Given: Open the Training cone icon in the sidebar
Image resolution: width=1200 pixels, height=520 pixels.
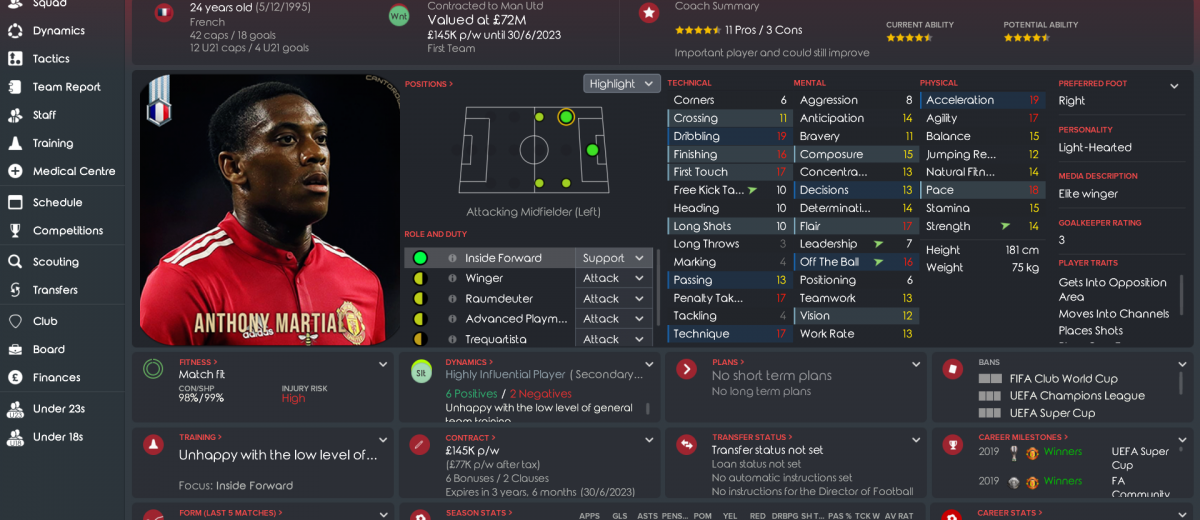Looking at the screenshot, I should (x=15, y=143).
